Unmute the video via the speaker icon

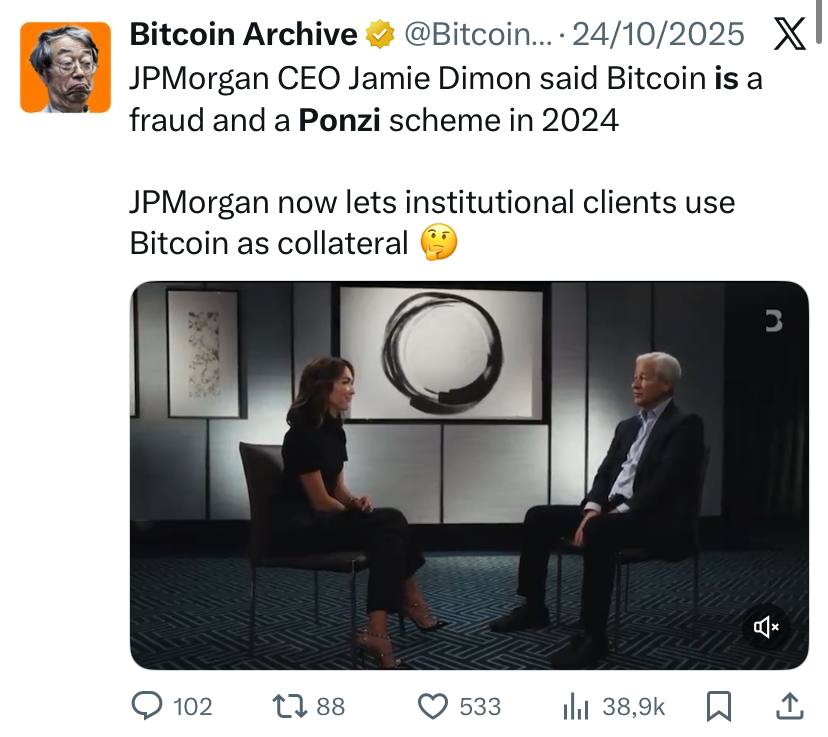tap(765, 625)
